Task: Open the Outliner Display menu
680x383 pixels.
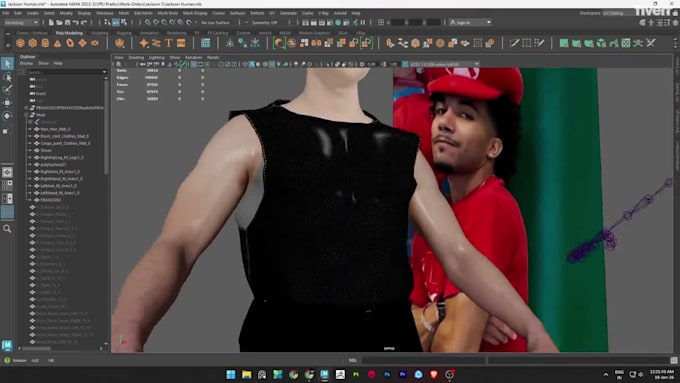Action: coord(26,63)
